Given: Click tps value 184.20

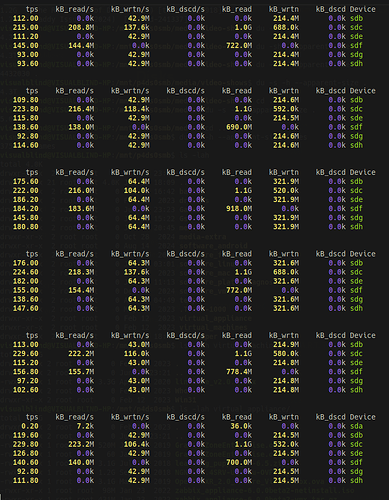Looking at the screenshot, I should 26,209.
